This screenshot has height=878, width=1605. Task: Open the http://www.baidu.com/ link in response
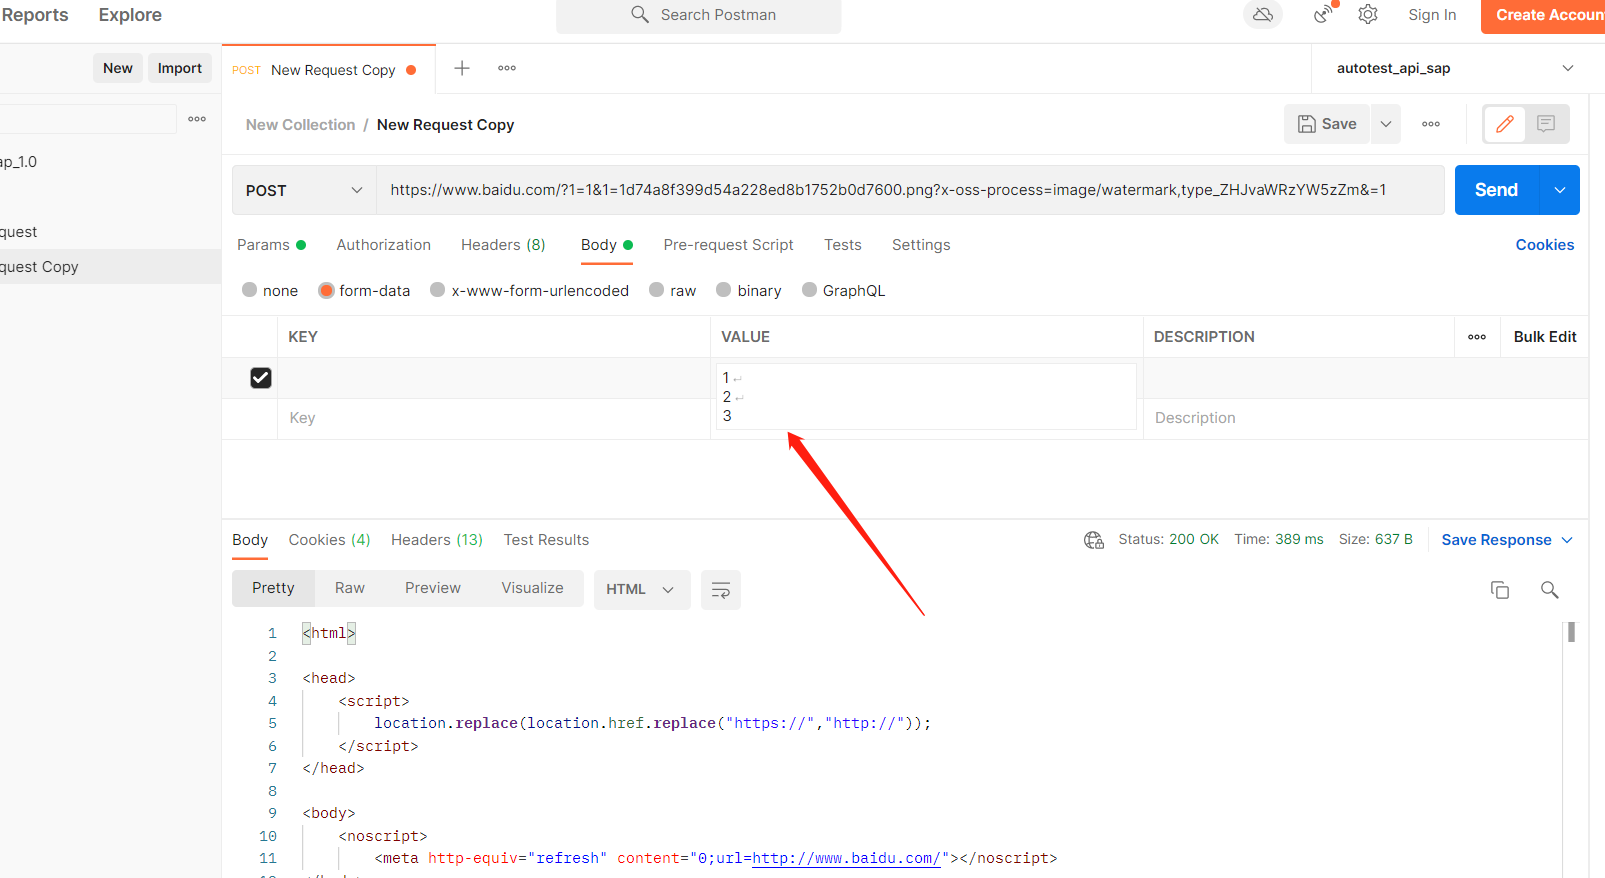coord(846,858)
